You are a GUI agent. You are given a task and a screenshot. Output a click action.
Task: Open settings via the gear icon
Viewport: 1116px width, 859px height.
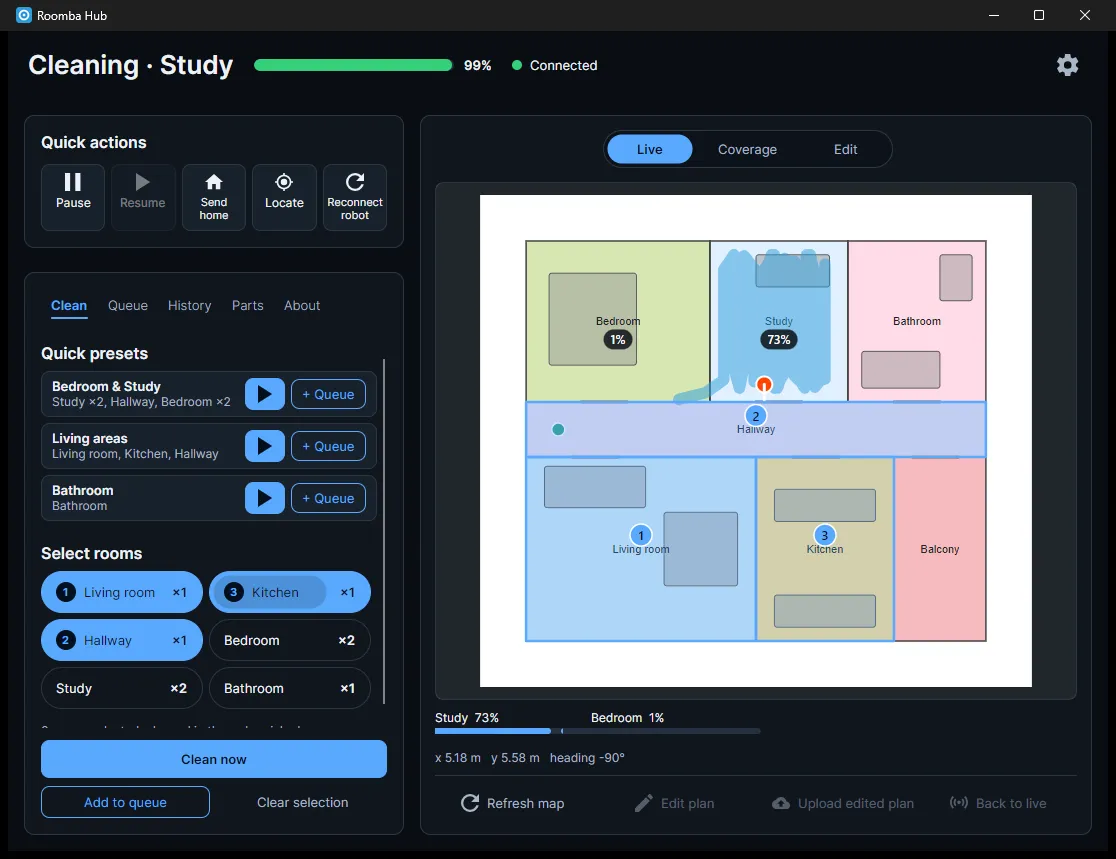(x=1067, y=65)
